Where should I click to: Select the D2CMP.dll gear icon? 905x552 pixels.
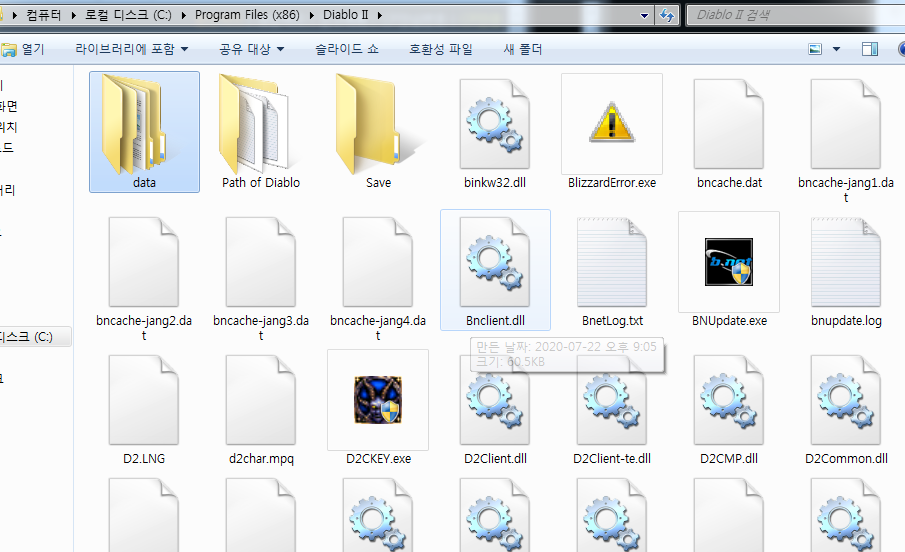coord(729,400)
